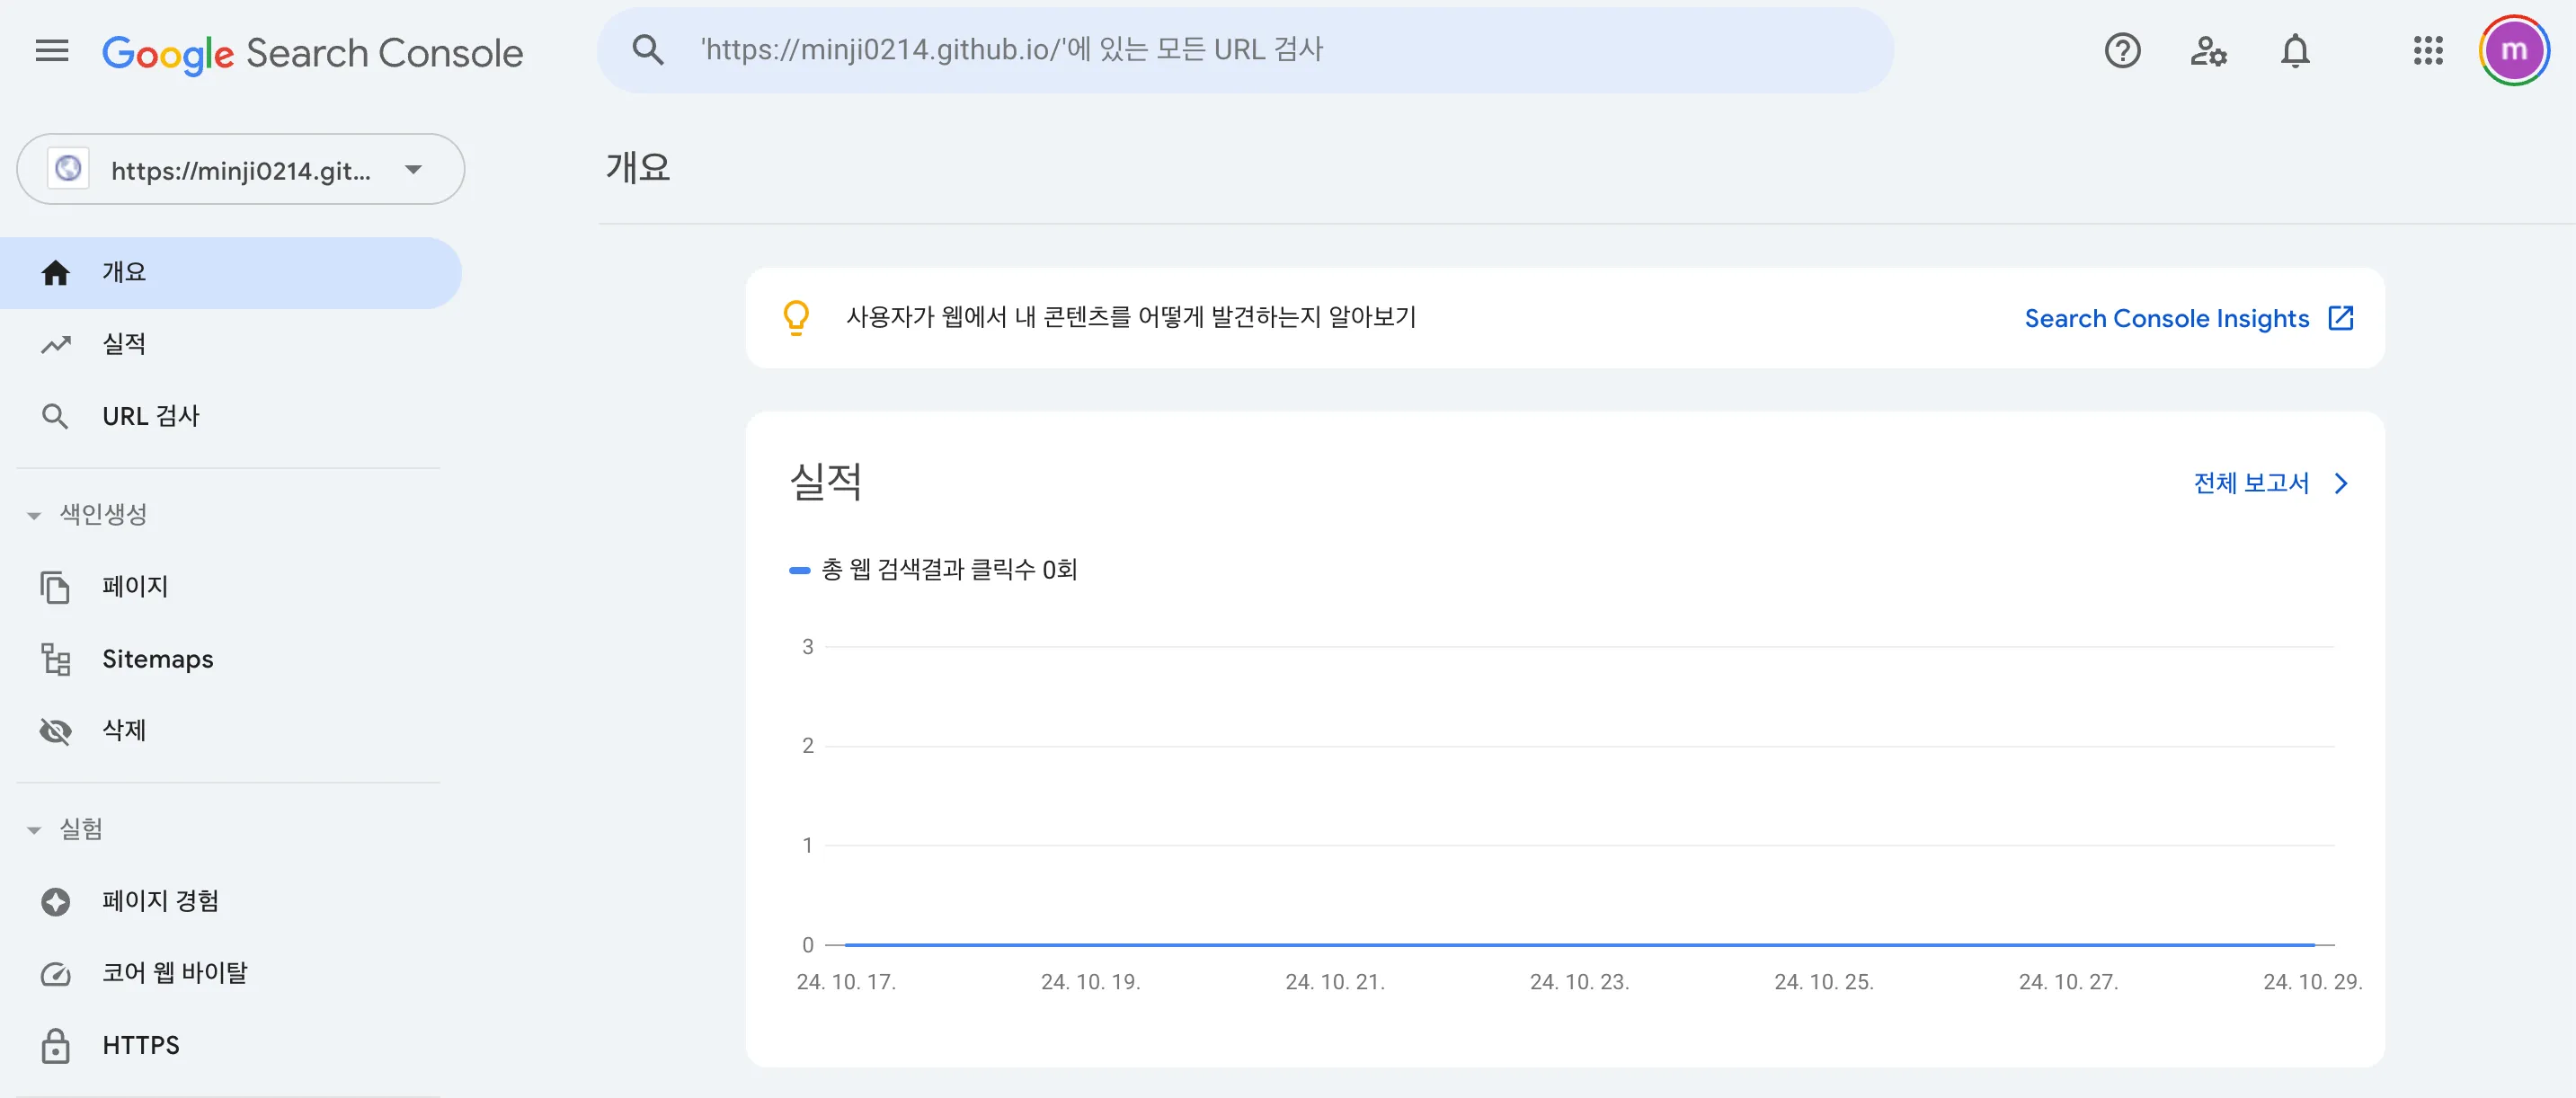Collapse the 색인생성 section
This screenshot has height=1098, width=2576.
point(34,516)
